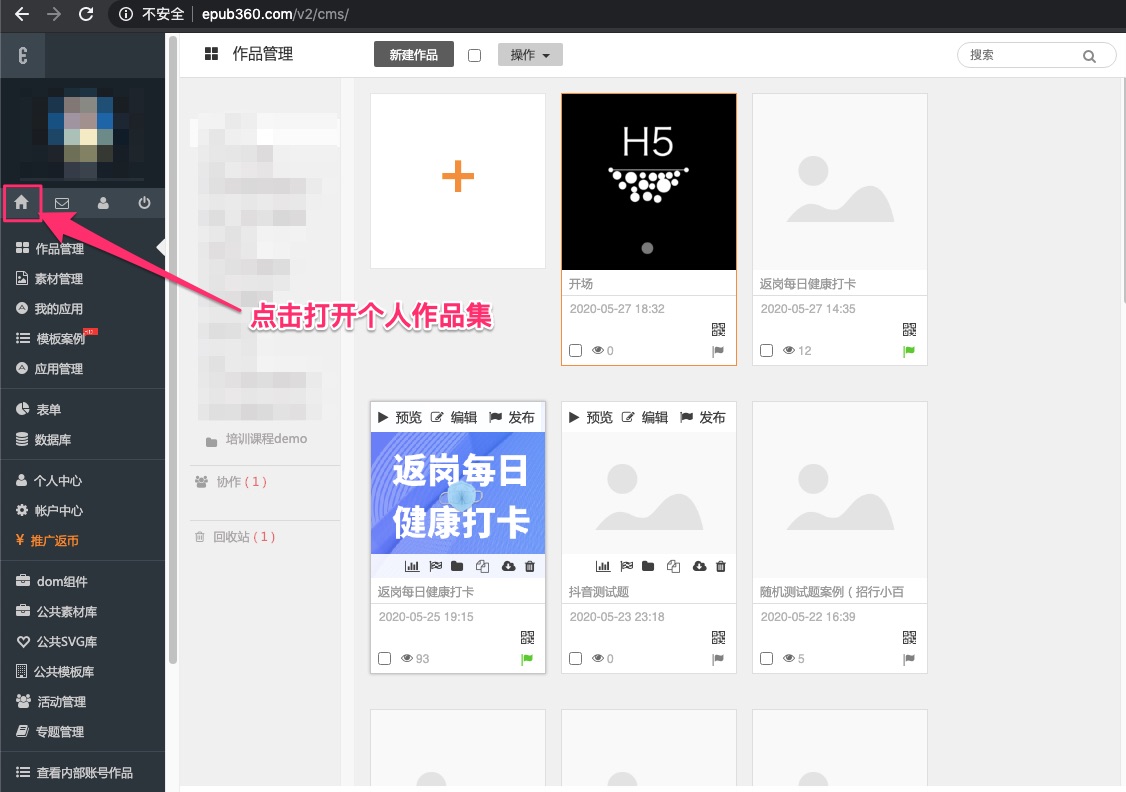This screenshot has width=1126, height=792.
Task: Open messages via the envelope icon
Action: coord(62,203)
